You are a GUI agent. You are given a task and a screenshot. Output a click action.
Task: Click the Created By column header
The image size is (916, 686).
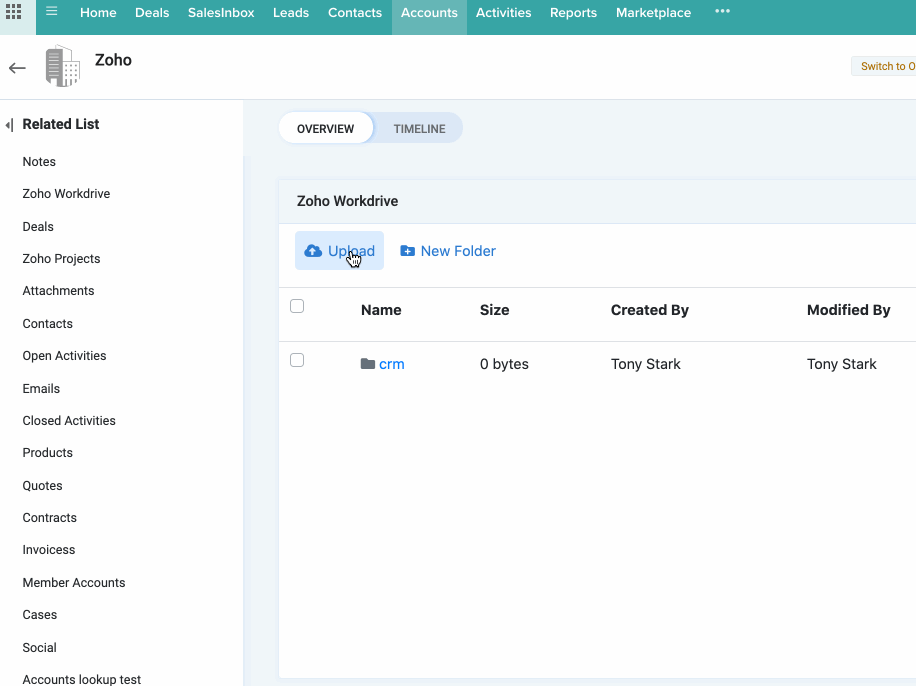[x=650, y=310]
